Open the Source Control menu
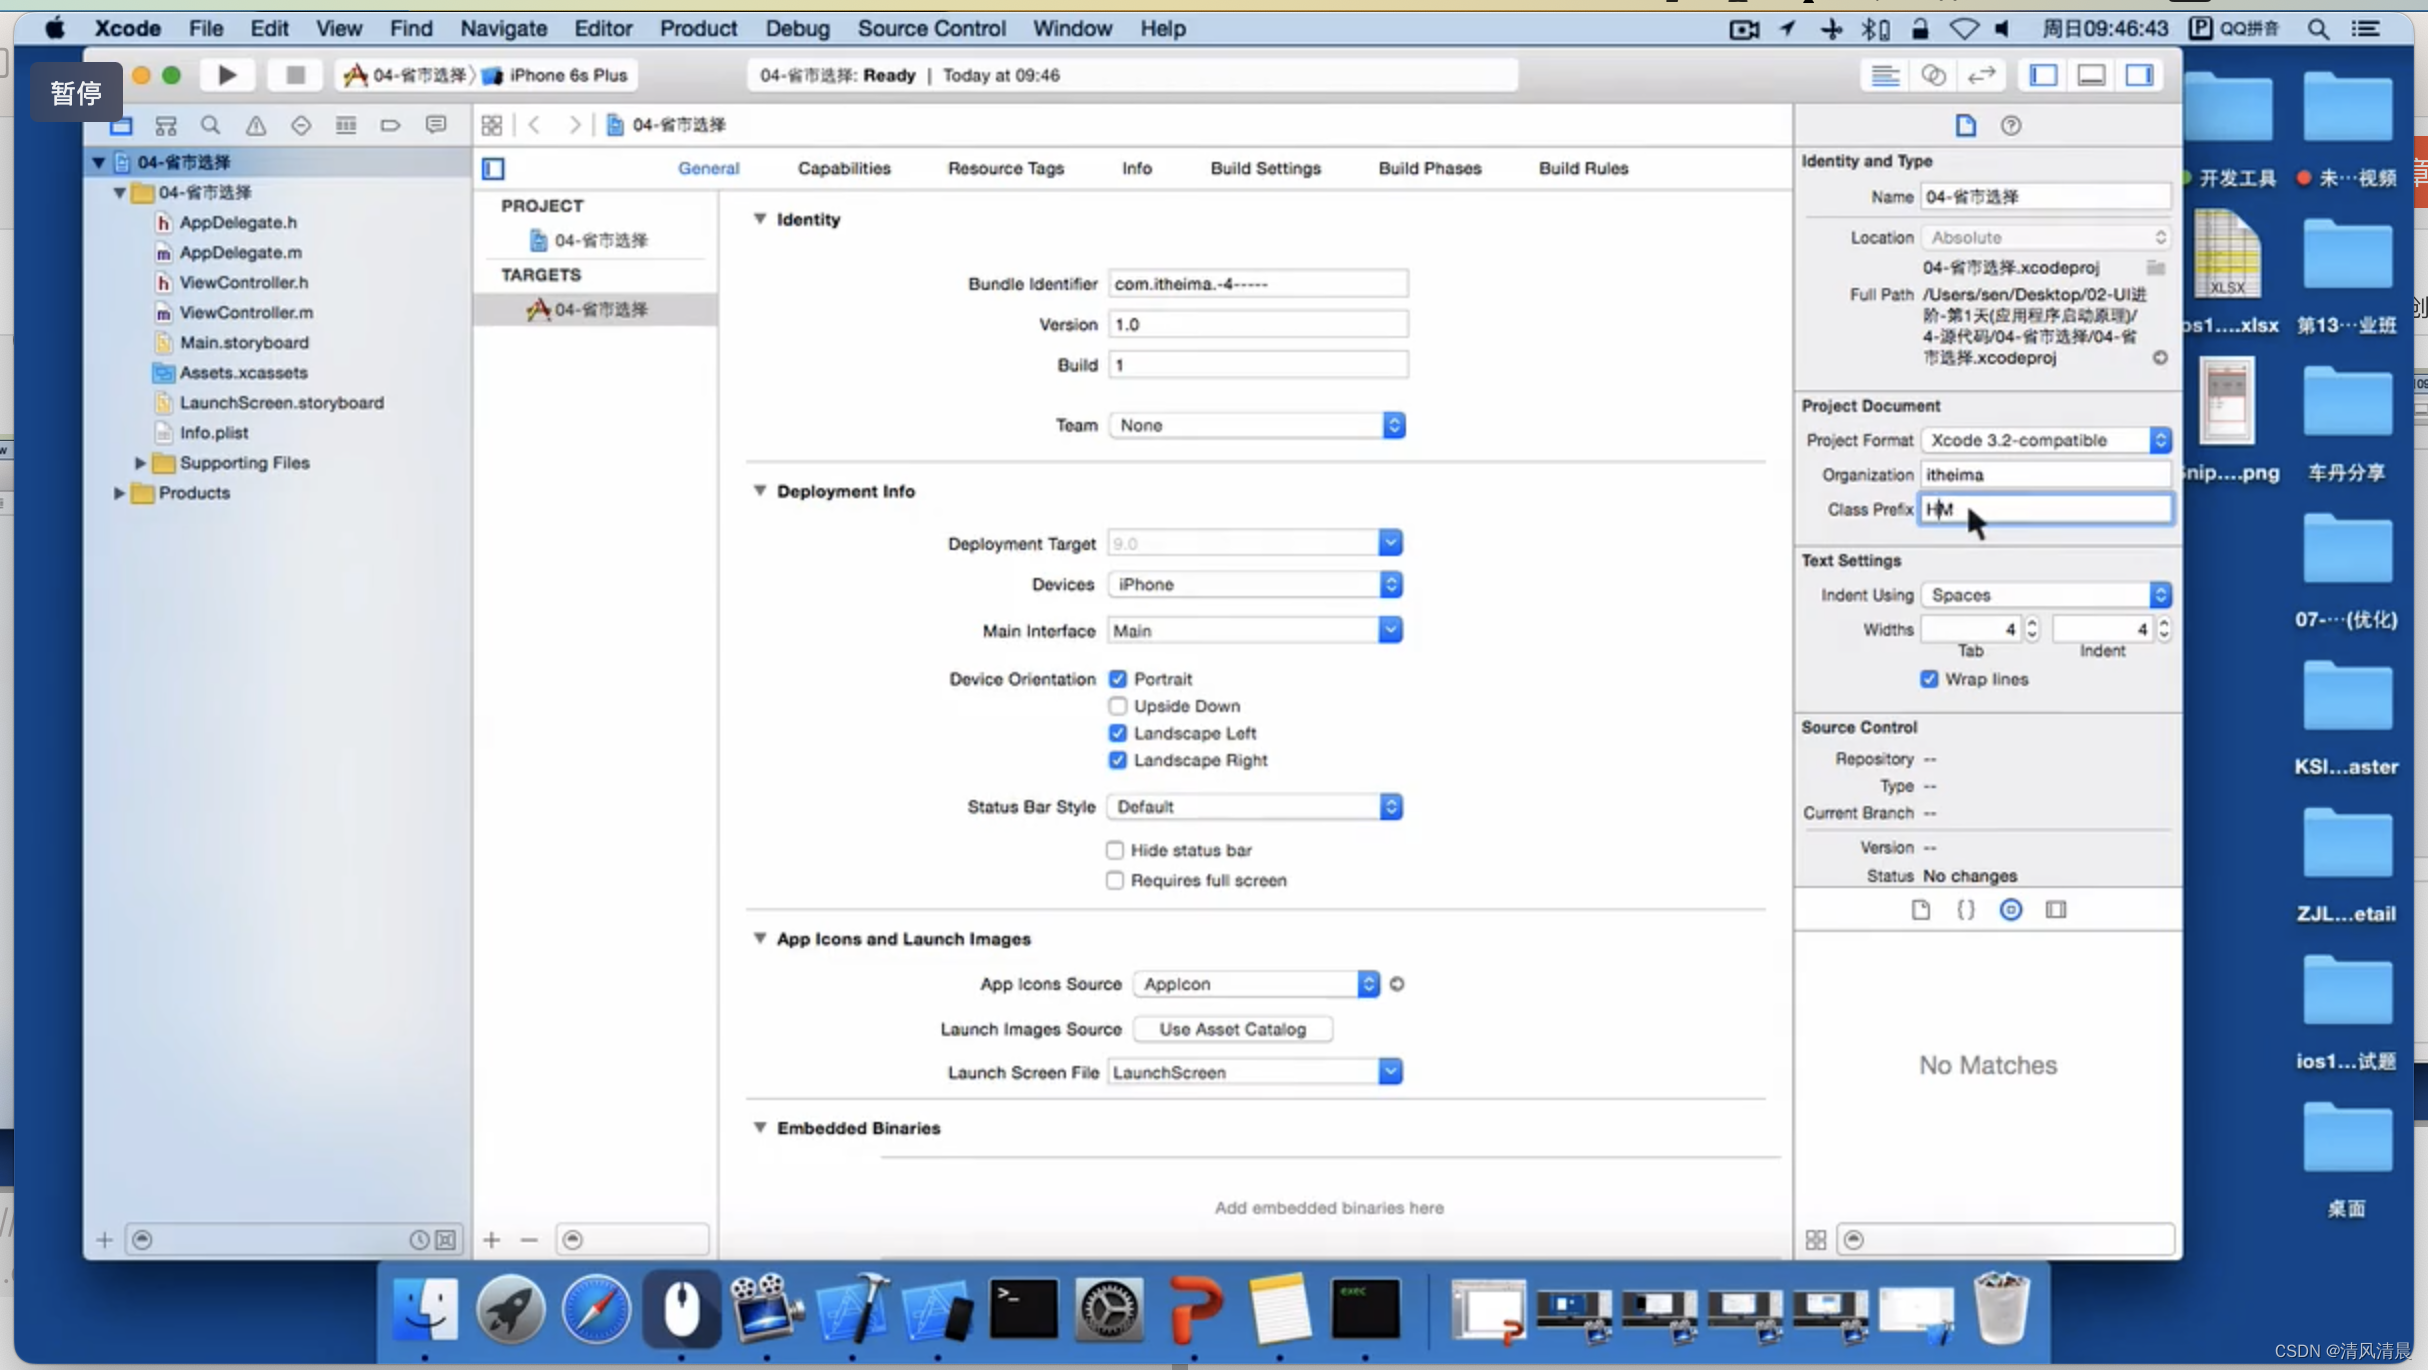The image size is (2428, 1370). [931, 28]
